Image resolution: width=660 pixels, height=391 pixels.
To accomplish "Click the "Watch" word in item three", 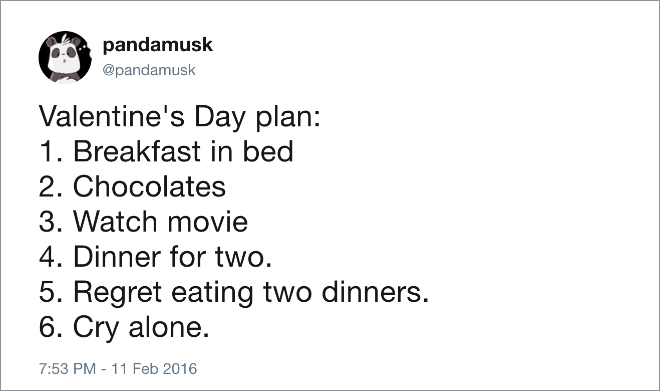I will click(x=115, y=221).
